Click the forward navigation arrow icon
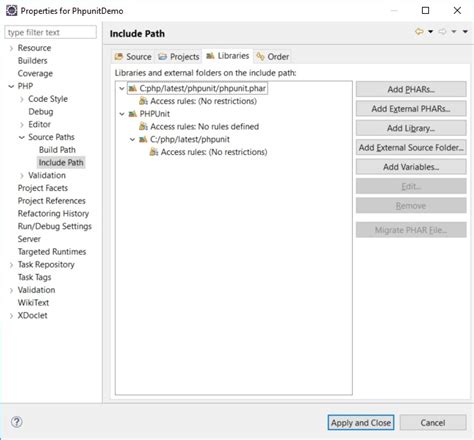 443,32
